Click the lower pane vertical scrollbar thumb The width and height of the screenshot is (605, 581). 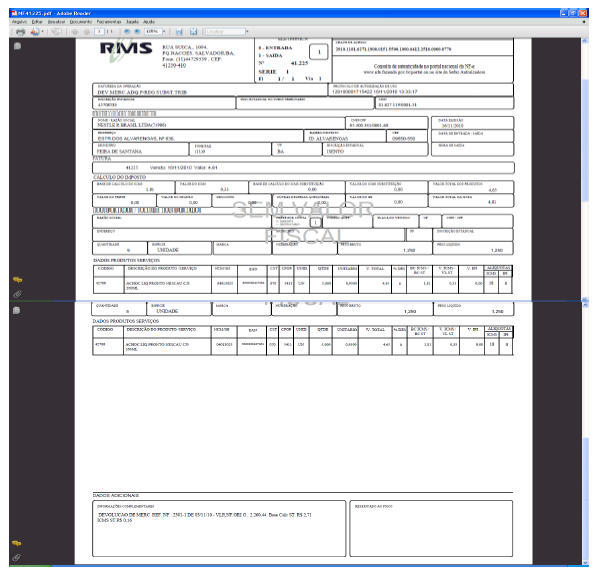click(585, 501)
